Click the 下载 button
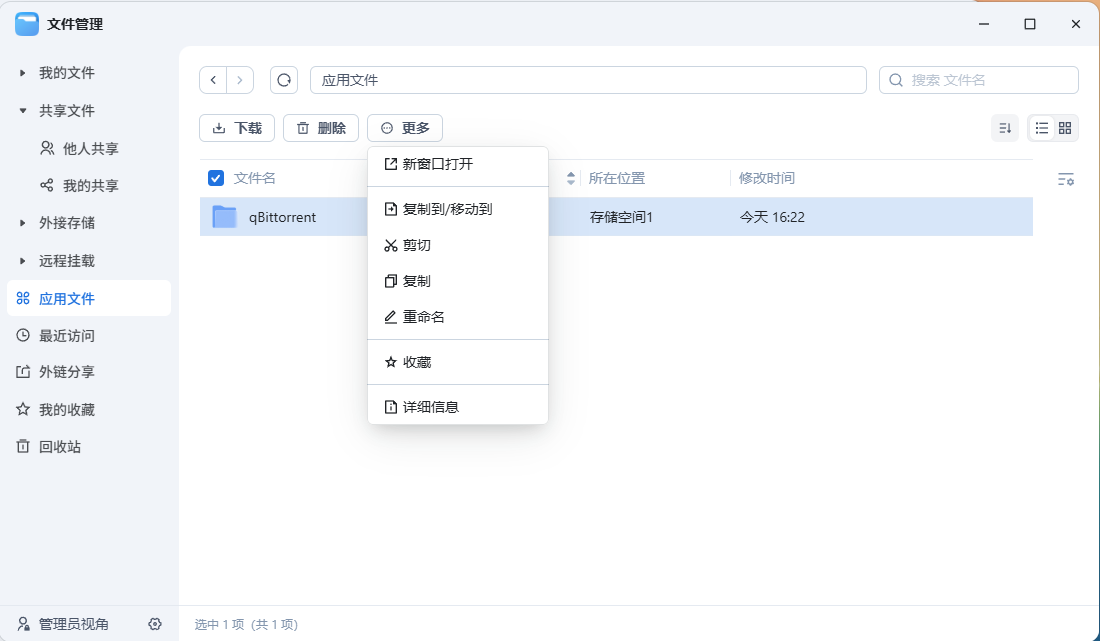The height and width of the screenshot is (641, 1100). point(237,128)
